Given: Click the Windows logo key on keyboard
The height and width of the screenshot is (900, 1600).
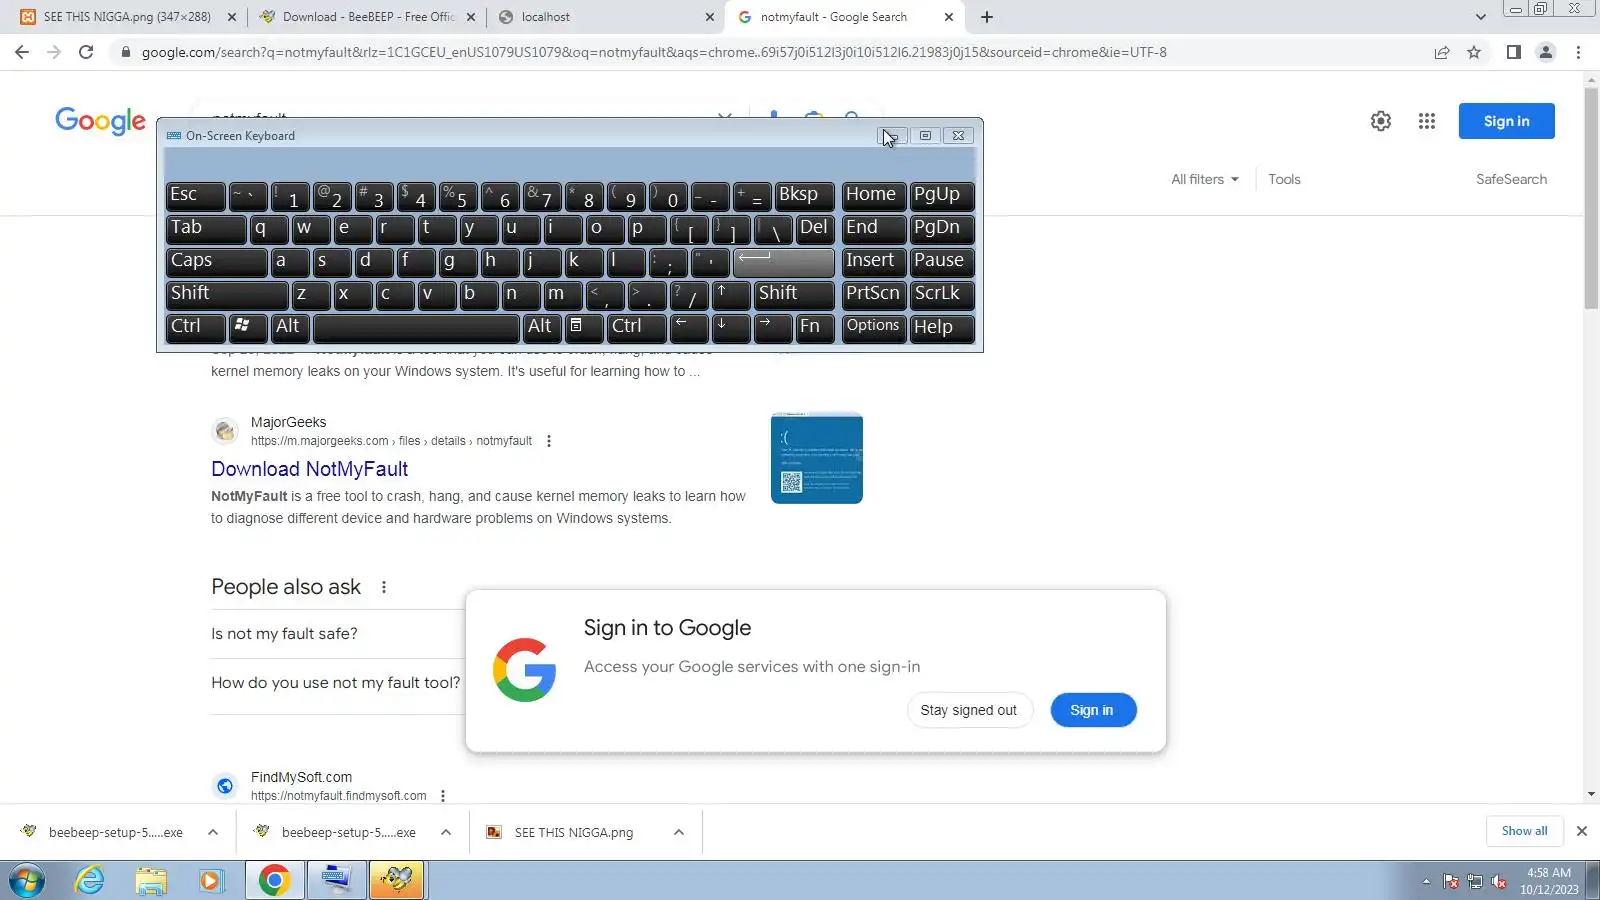Looking at the screenshot, I should tap(248, 327).
